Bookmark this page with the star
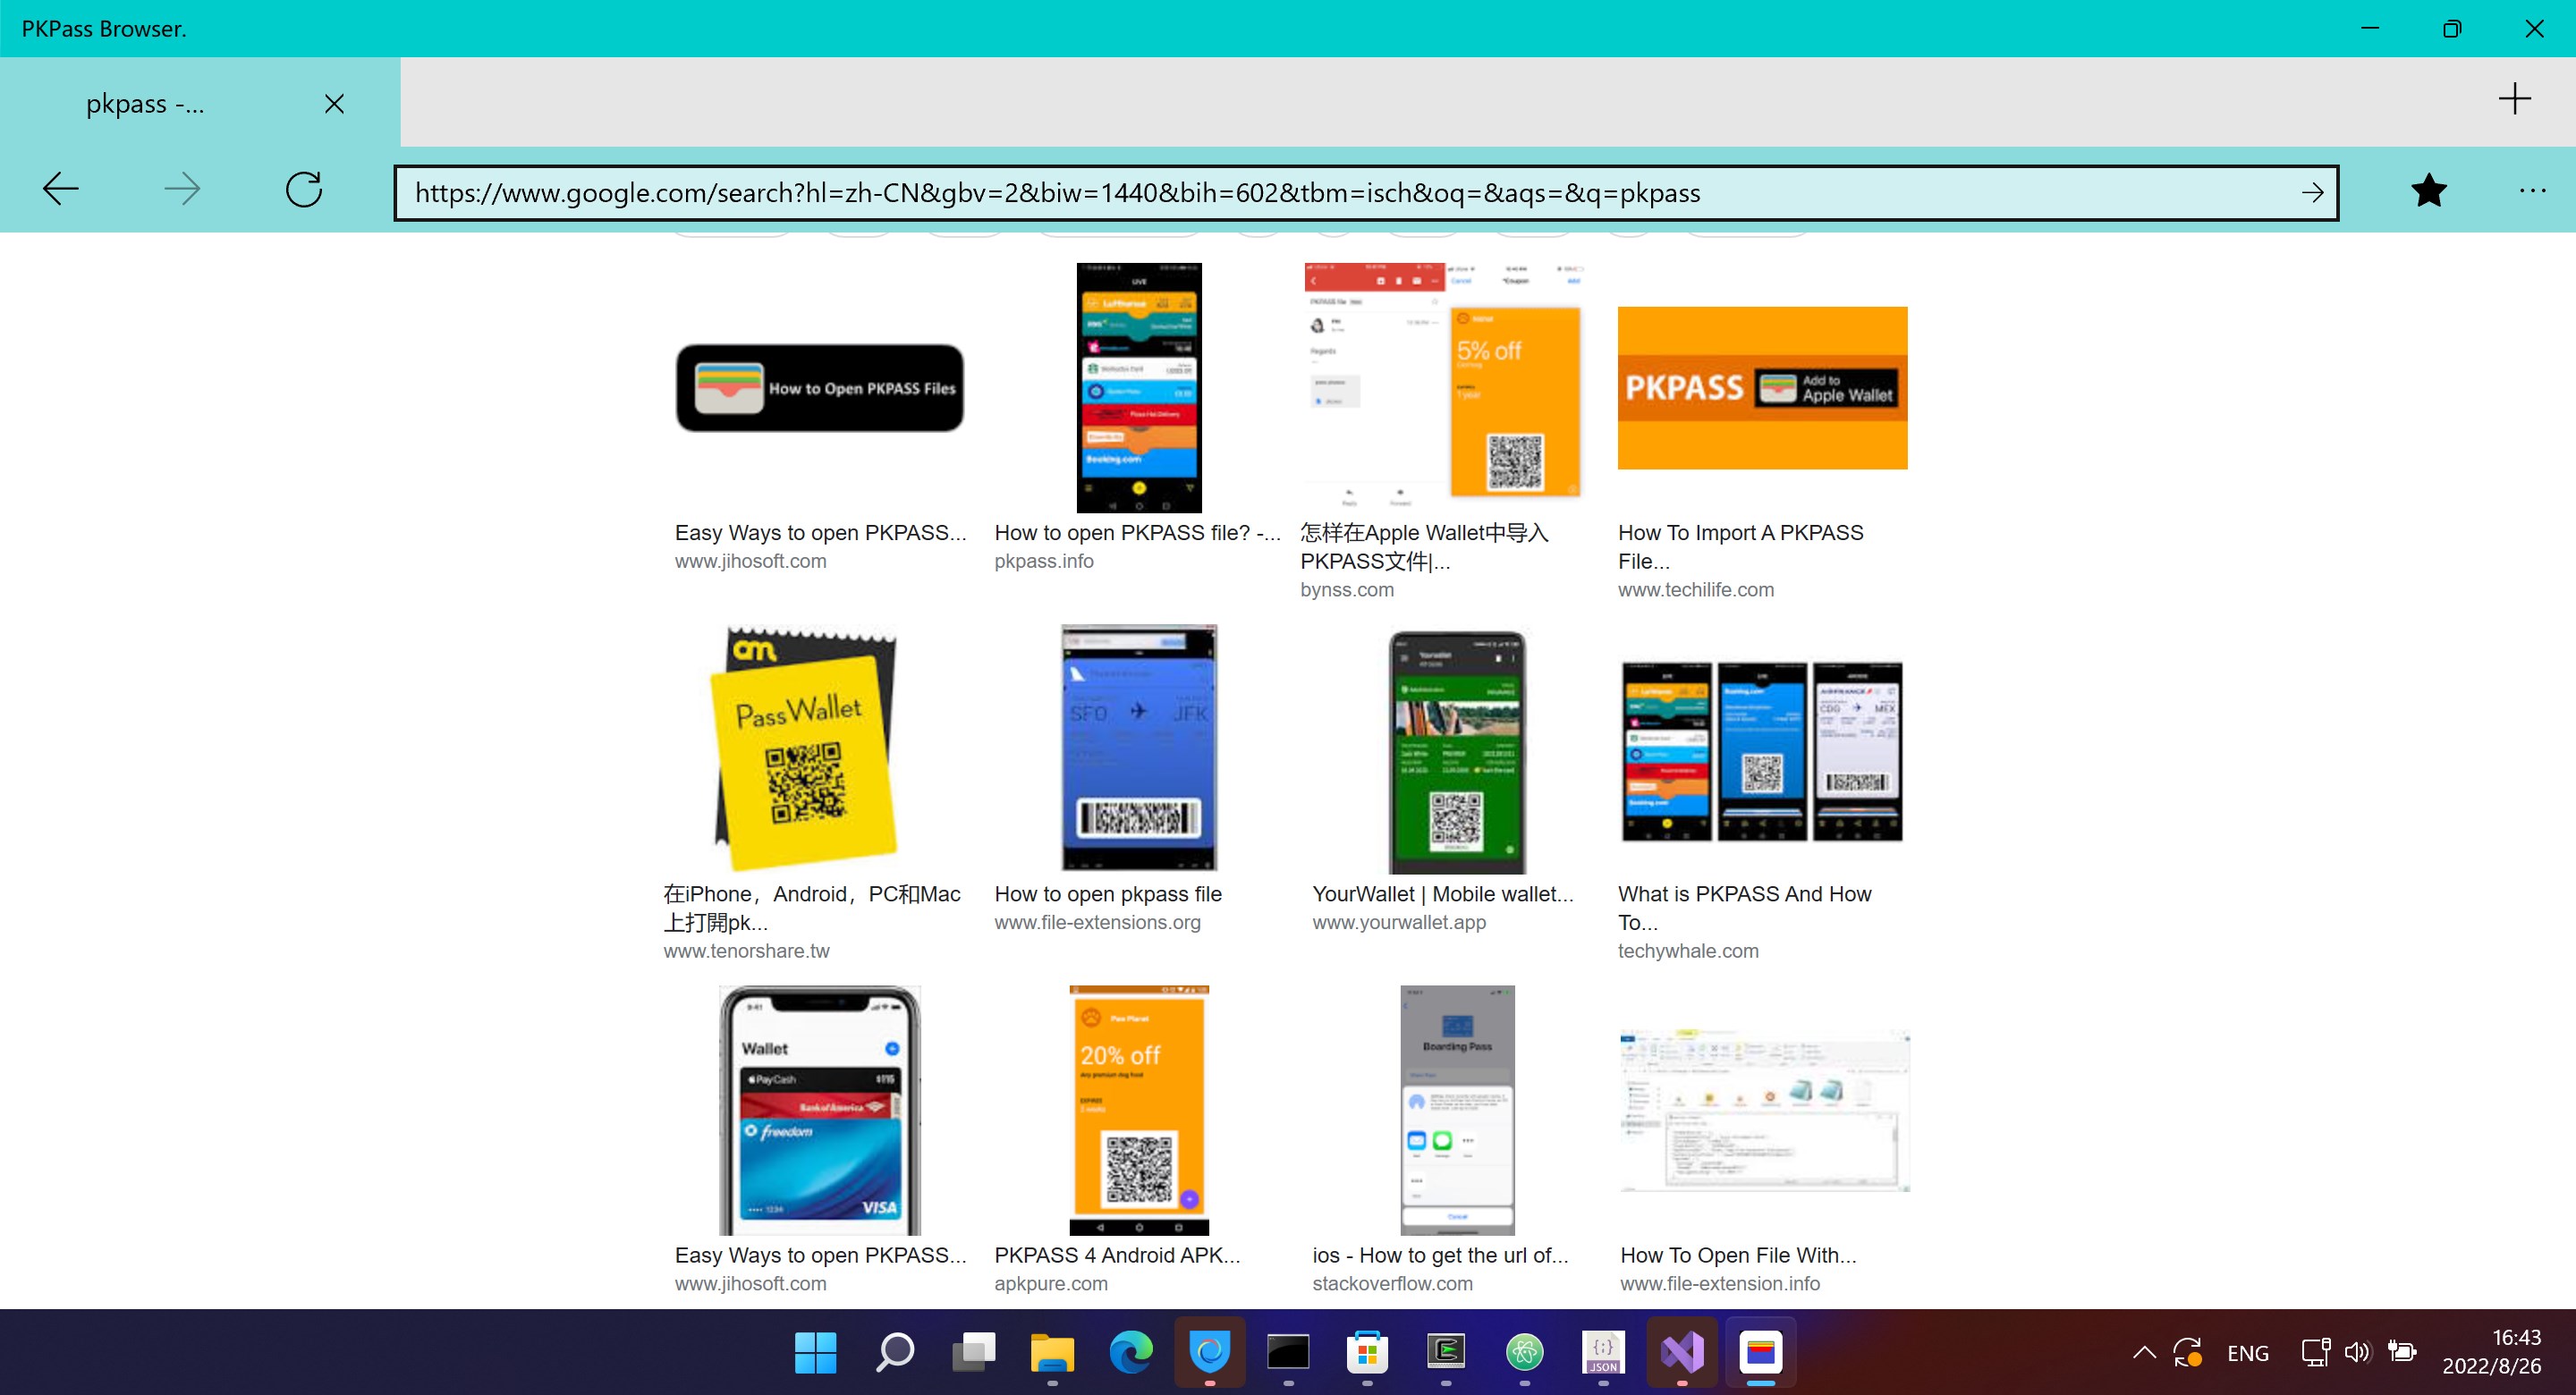2576x1395 pixels. pos(2428,191)
